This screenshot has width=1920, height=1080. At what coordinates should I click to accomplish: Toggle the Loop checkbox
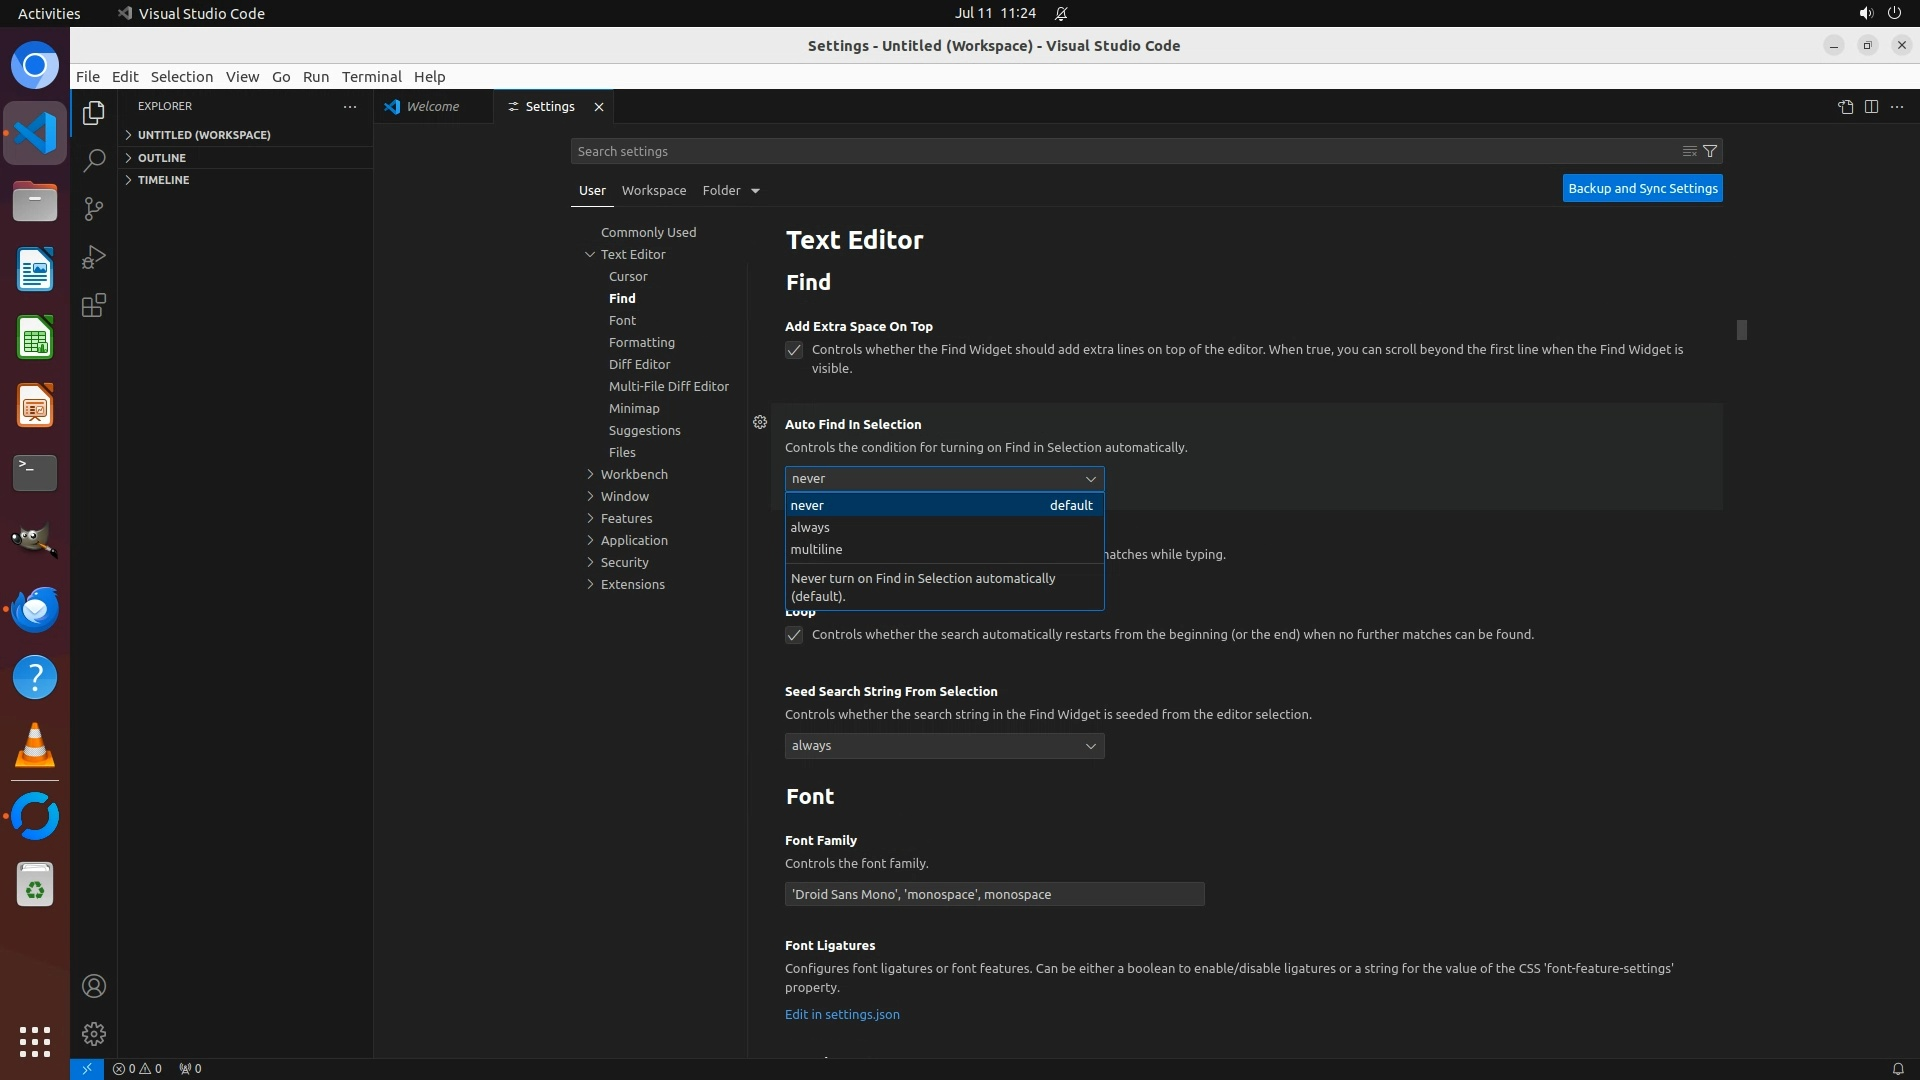[794, 635]
